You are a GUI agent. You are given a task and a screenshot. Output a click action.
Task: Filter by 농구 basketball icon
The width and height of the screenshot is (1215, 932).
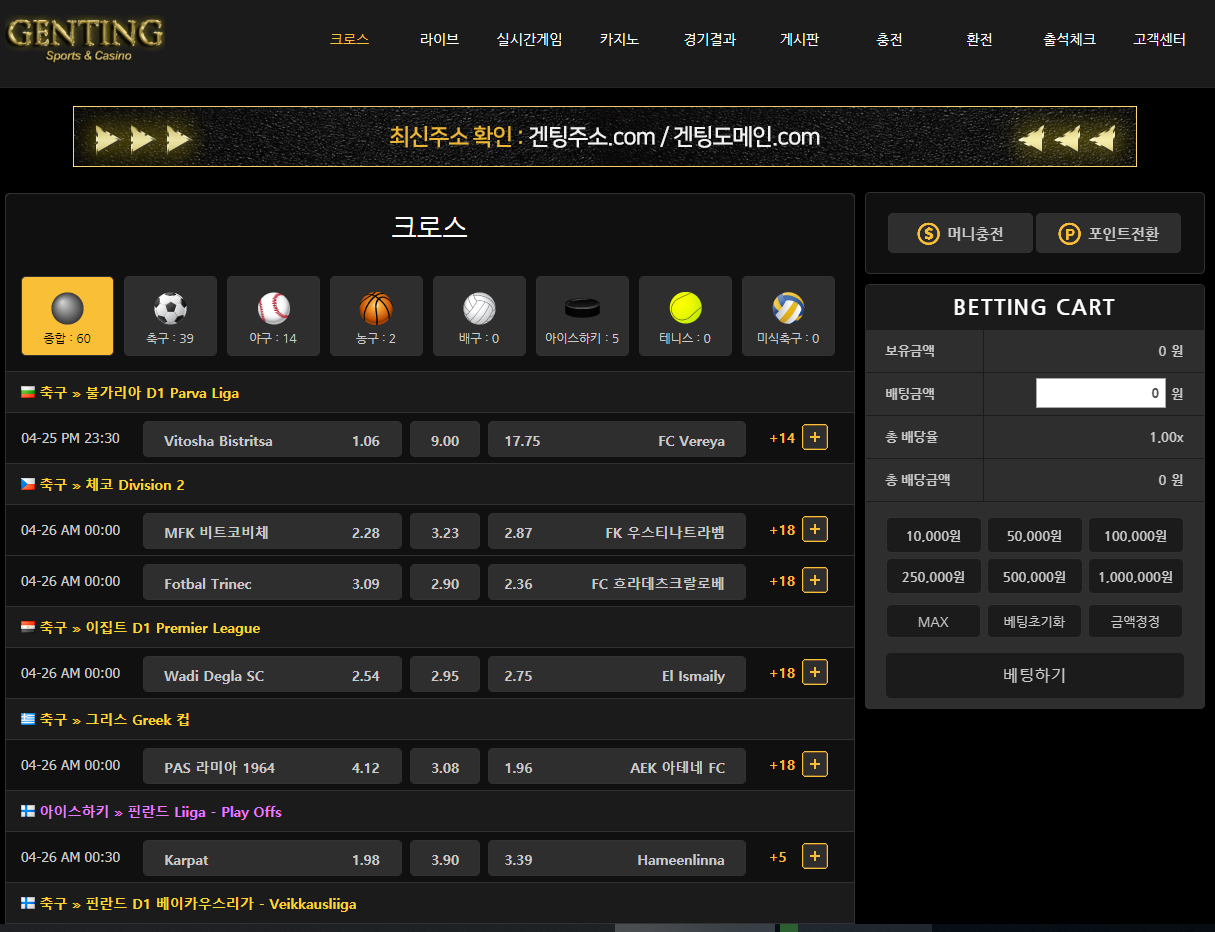(376, 308)
